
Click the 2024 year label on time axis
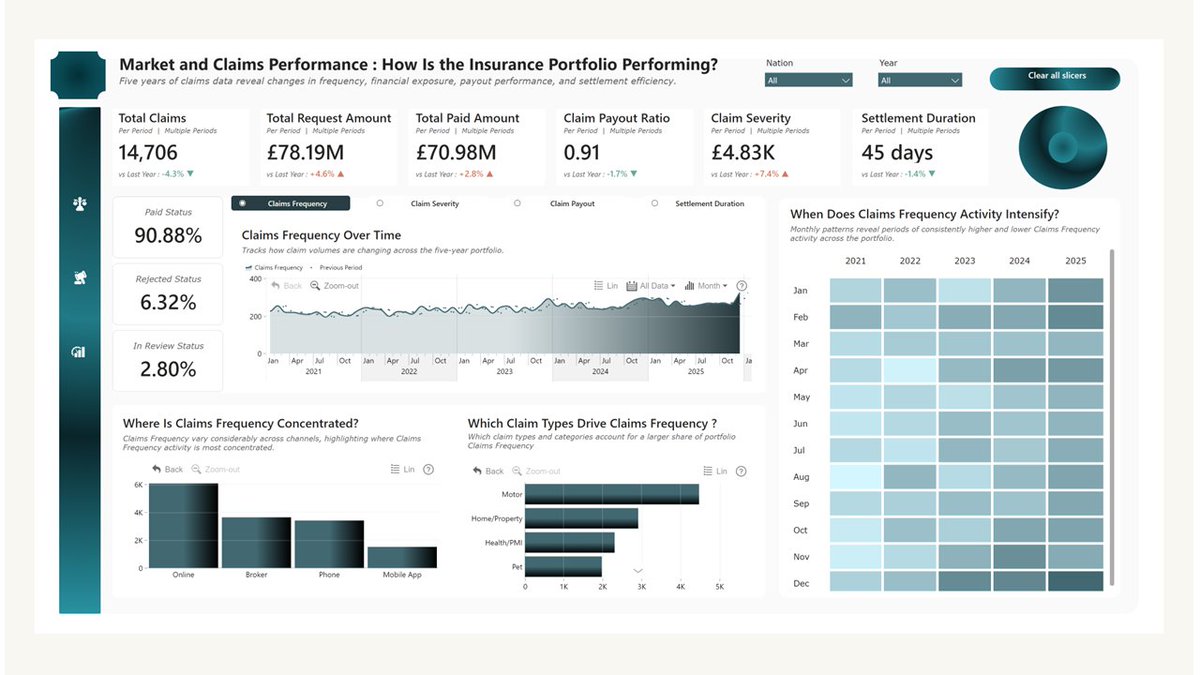pos(599,371)
